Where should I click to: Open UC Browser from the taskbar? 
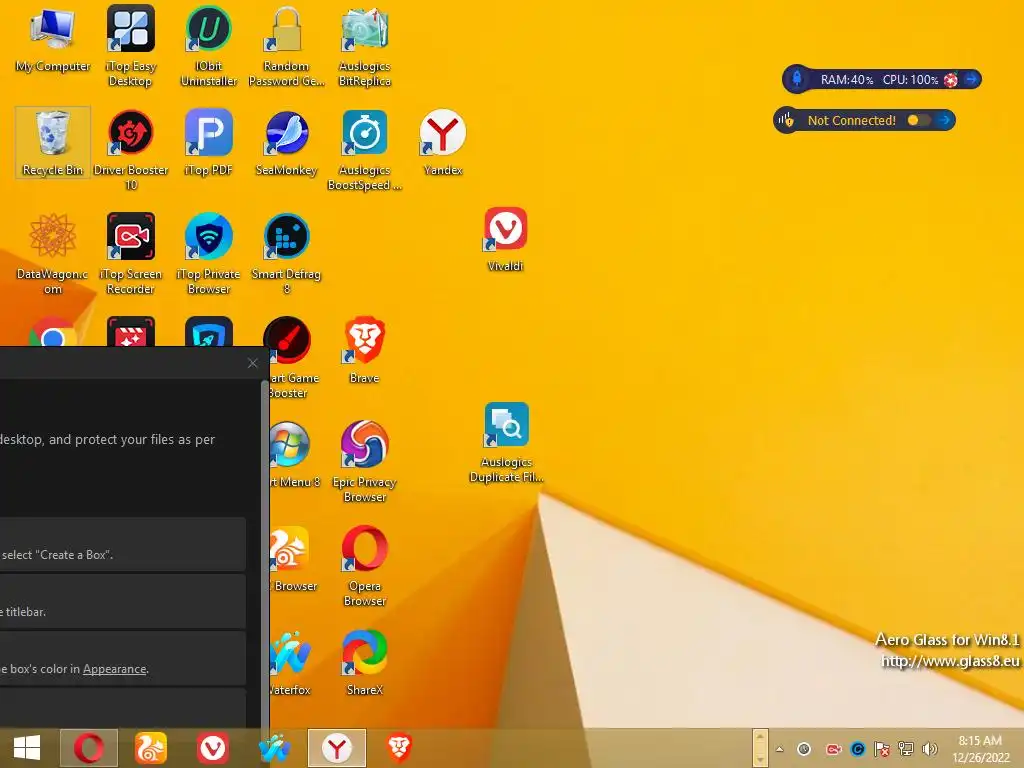tap(151, 748)
